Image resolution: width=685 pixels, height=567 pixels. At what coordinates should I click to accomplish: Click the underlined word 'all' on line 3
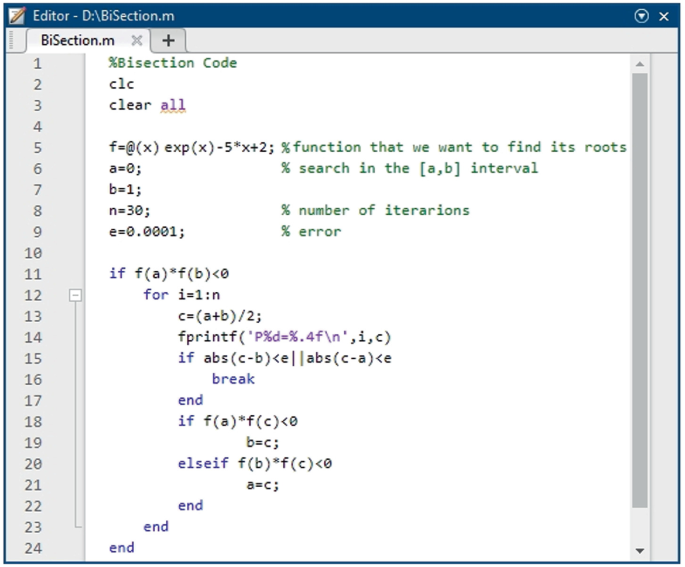[x=173, y=105]
